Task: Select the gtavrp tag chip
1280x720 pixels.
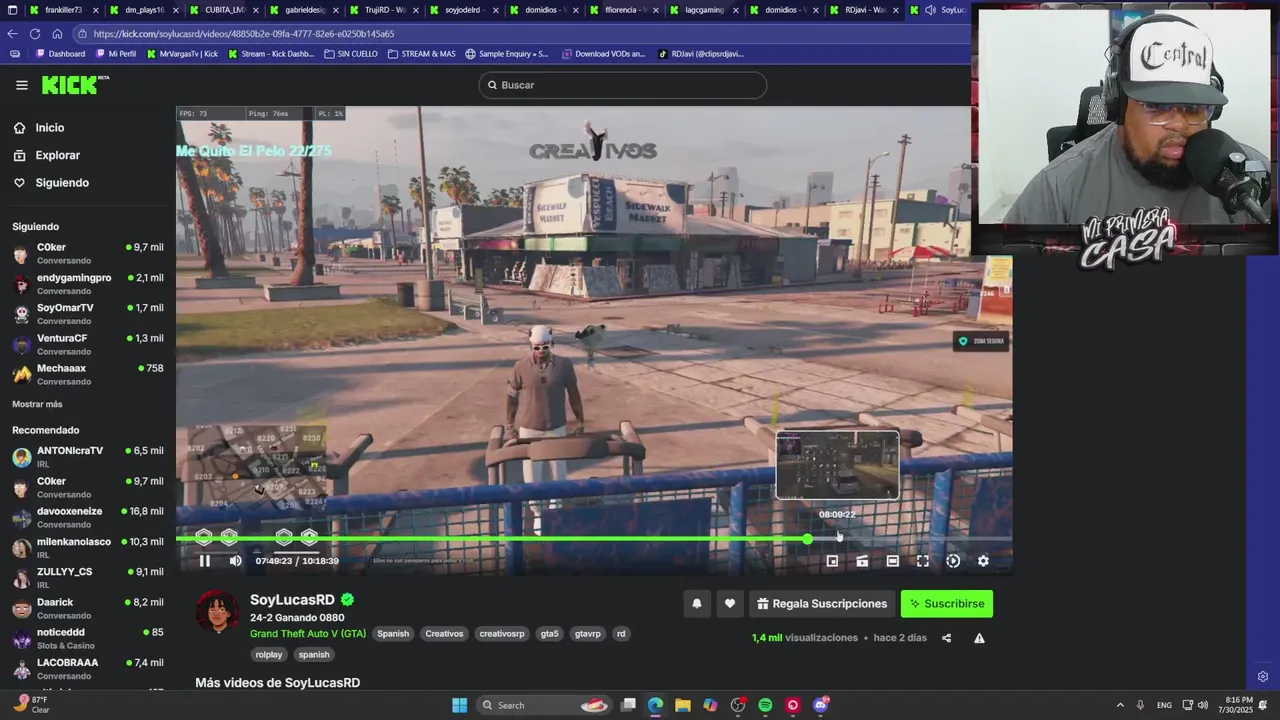Action: (x=588, y=634)
